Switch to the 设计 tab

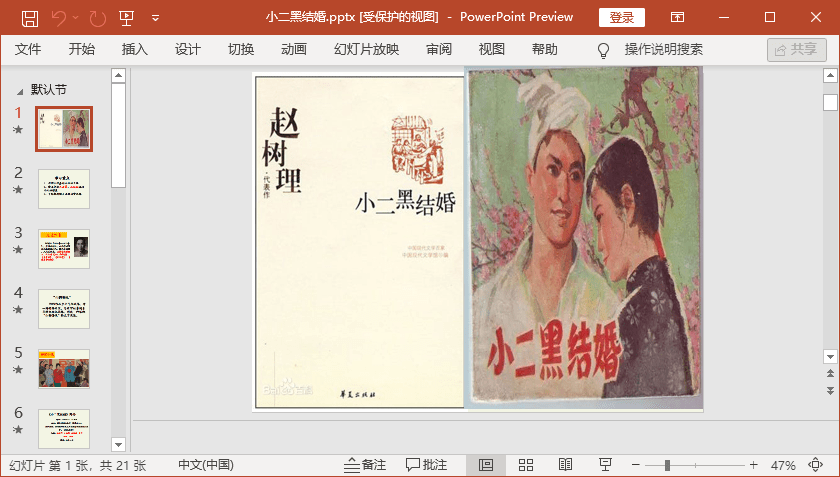(188, 49)
